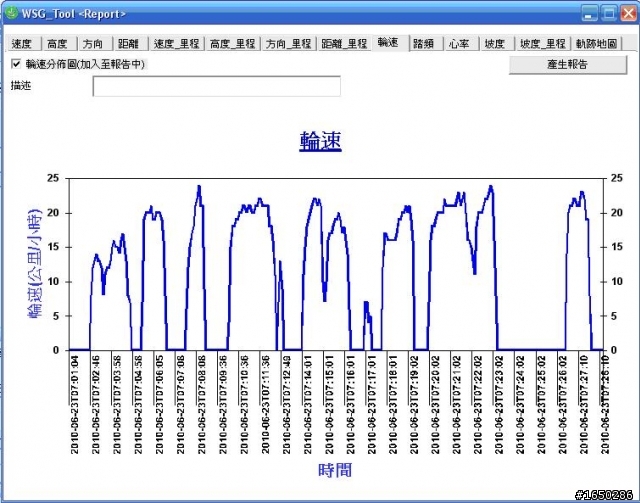Switch to the 心率 tab
Viewport: 640px width, 503px height.
[461, 43]
